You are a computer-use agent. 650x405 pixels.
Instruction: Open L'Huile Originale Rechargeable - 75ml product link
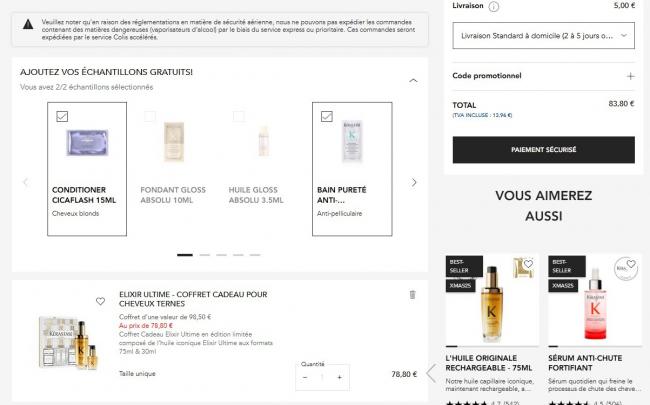pos(489,363)
